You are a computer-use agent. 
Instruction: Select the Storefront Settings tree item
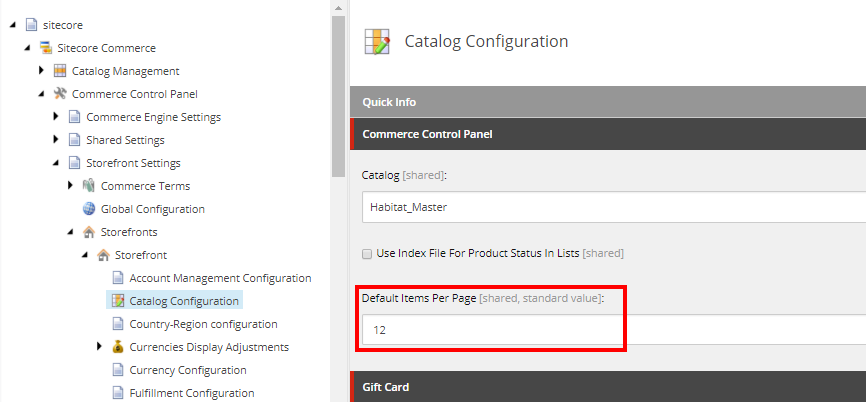tap(133, 163)
